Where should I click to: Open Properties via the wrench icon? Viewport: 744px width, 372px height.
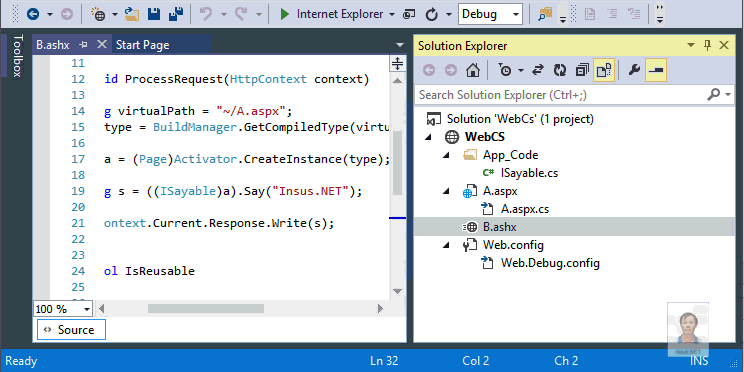pyautogui.click(x=634, y=71)
